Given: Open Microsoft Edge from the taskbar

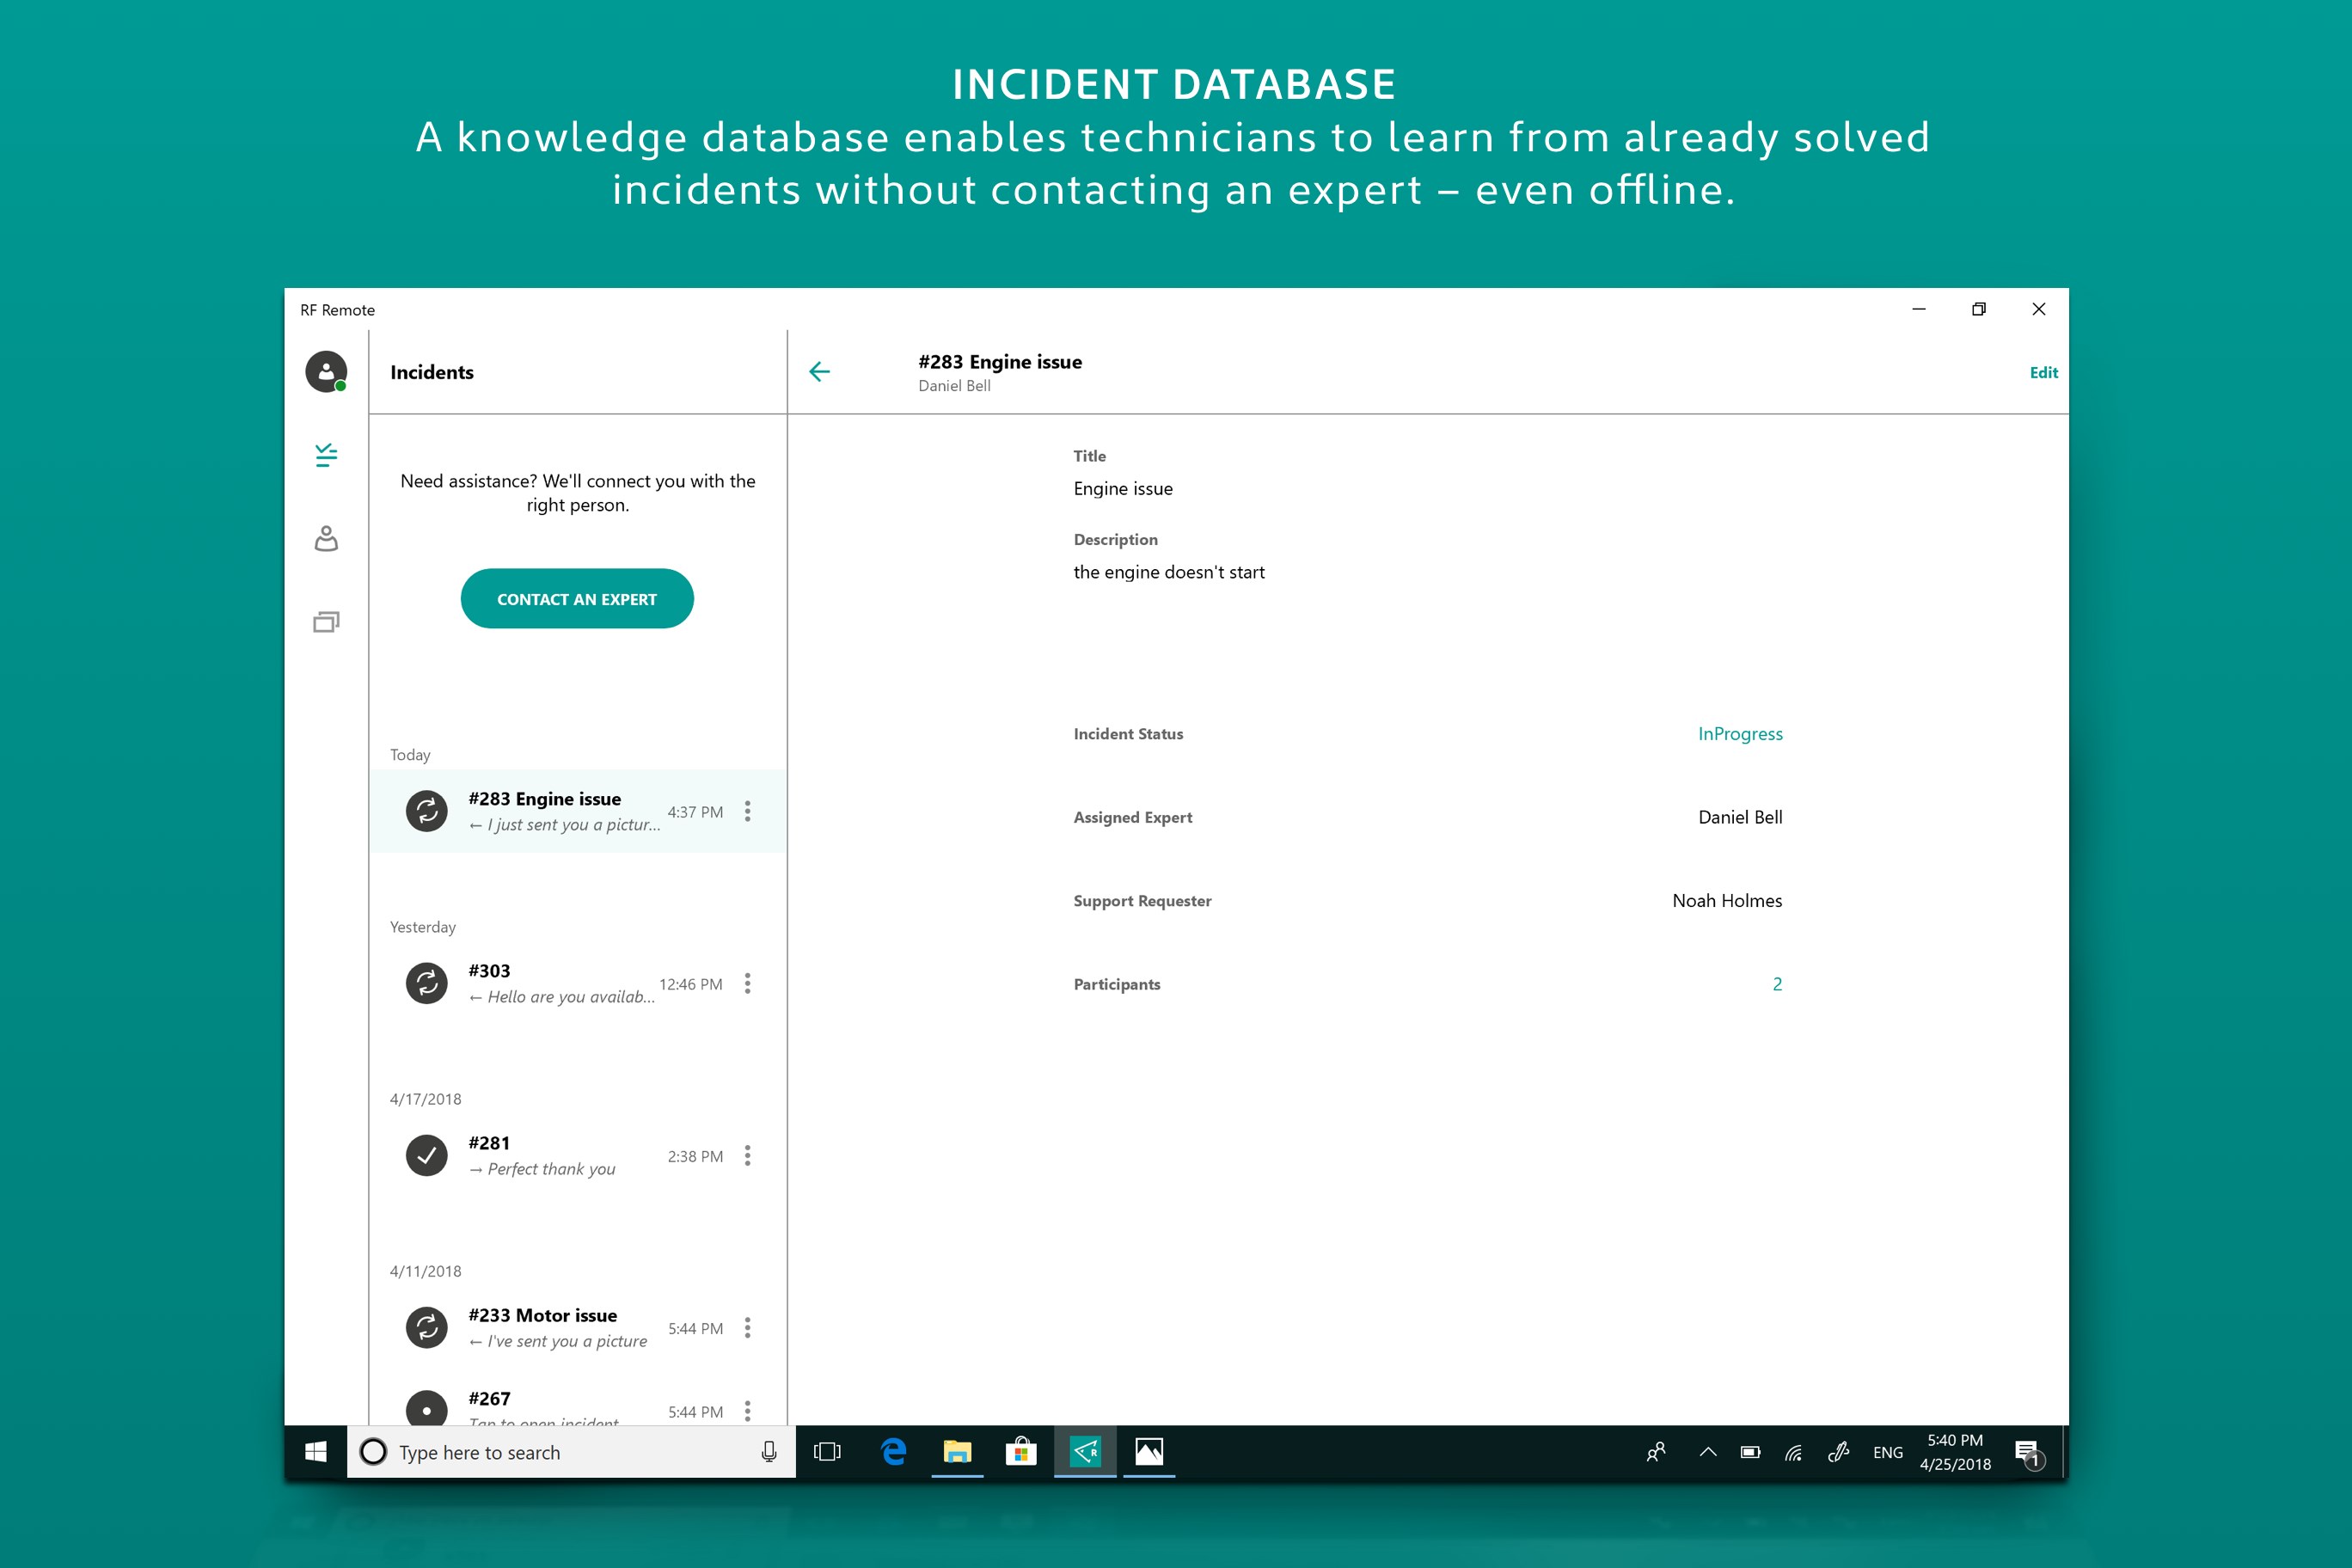Looking at the screenshot, I should 893,1451.
